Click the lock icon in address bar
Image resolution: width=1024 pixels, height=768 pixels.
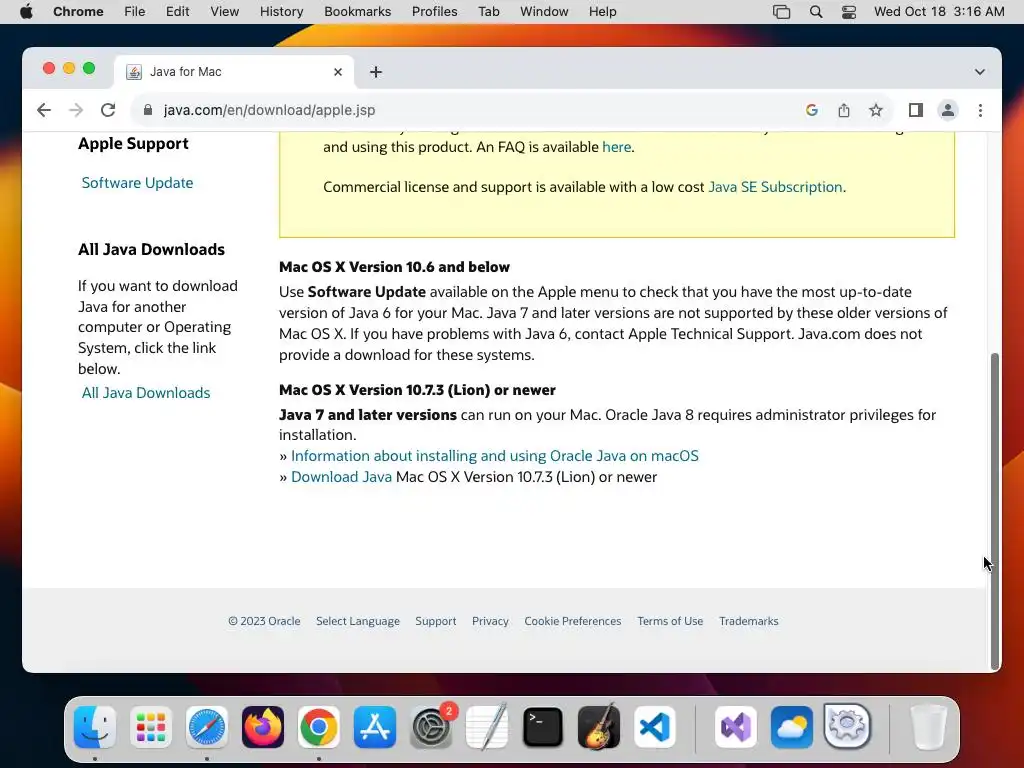click(x=148, y=110)
